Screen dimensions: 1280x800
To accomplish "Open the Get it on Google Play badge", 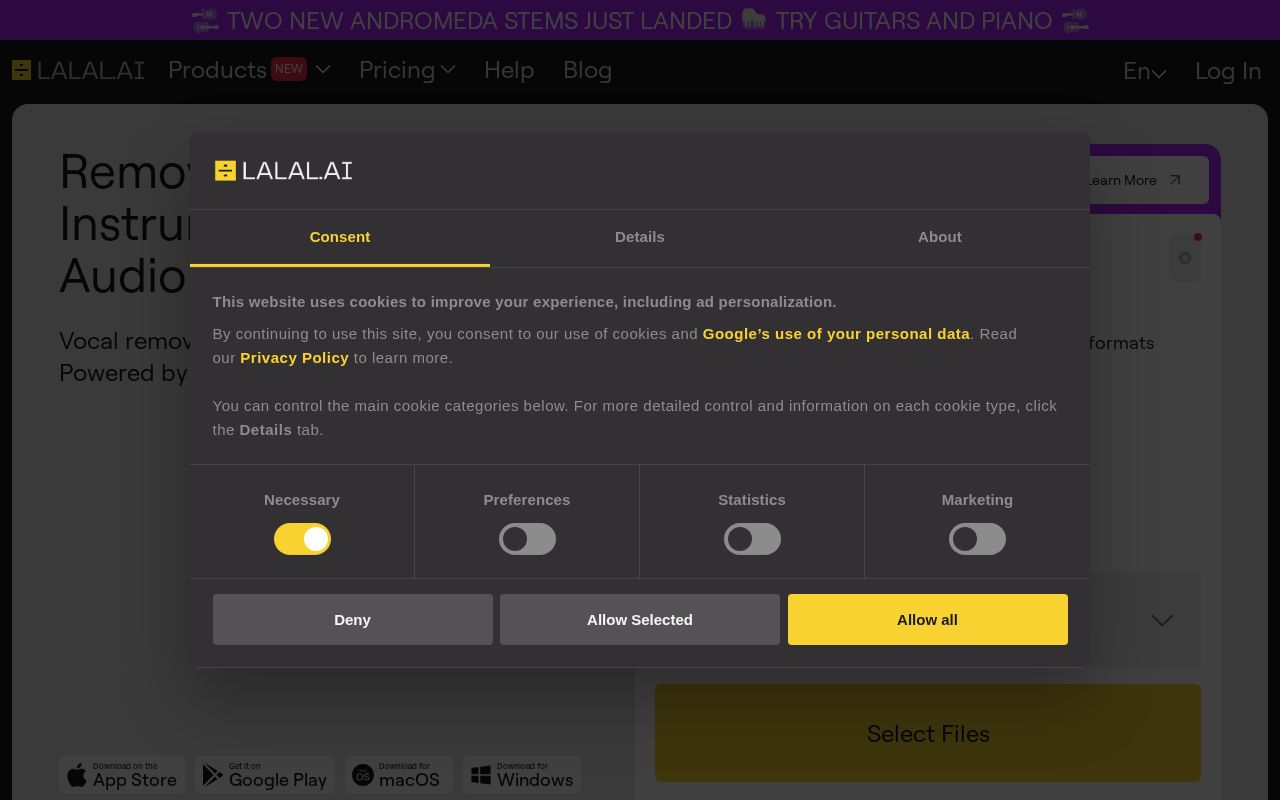I will [265, 775].
